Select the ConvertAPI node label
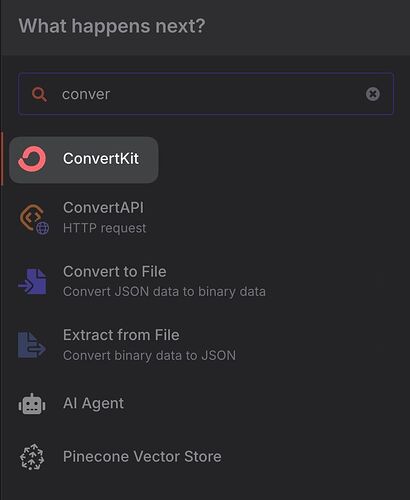The image size is (410, 500). click(x=103, y=208)
